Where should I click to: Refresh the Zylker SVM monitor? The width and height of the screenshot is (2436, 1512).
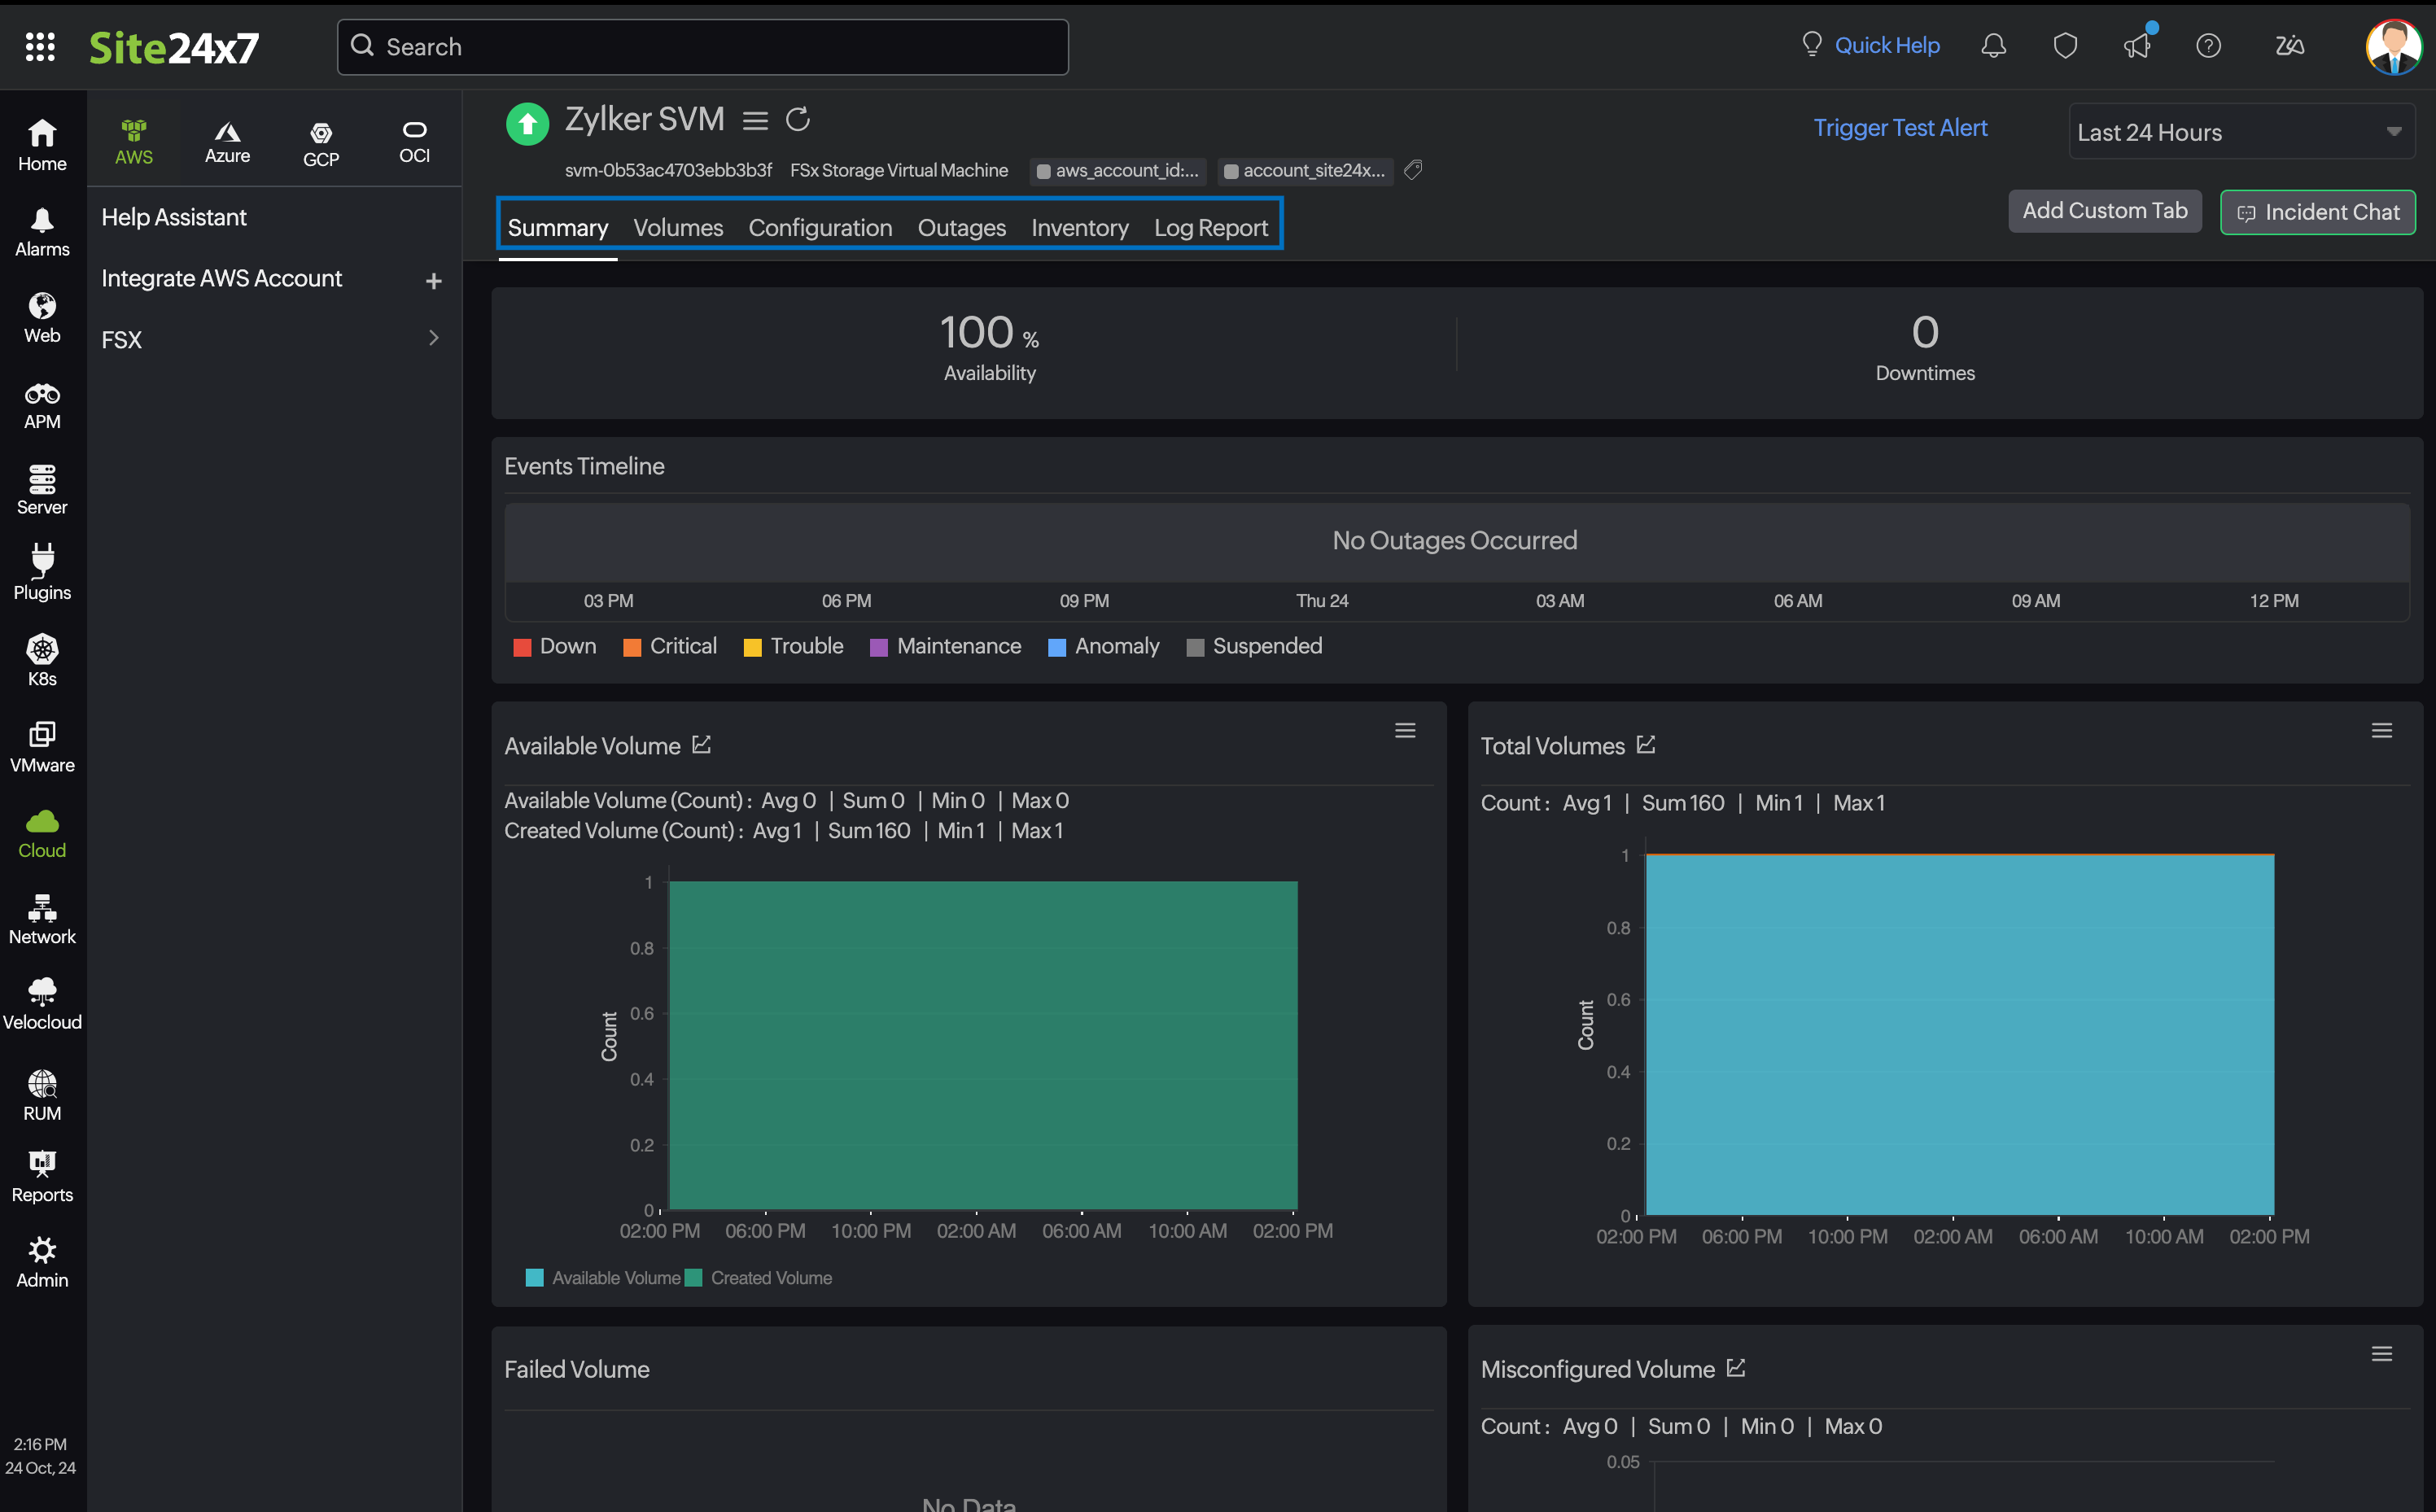click(798, 120)
